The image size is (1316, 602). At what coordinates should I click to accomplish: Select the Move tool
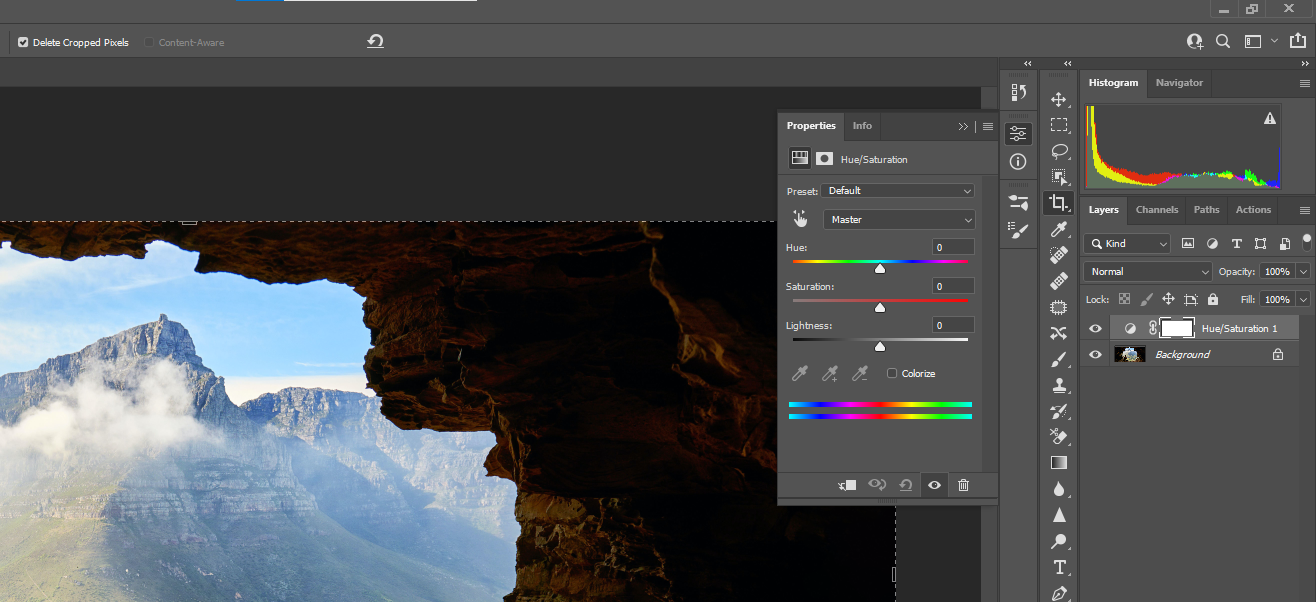pos(1059,99)
